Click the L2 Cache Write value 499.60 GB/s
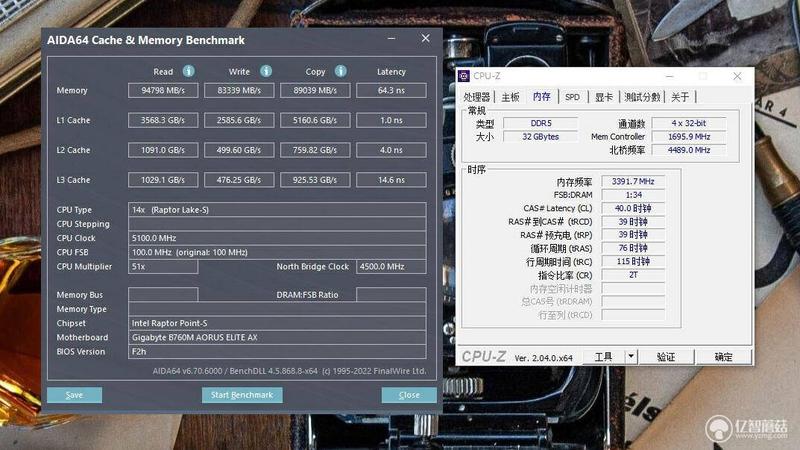Viewport: 800px width, 450px height. 239,150
